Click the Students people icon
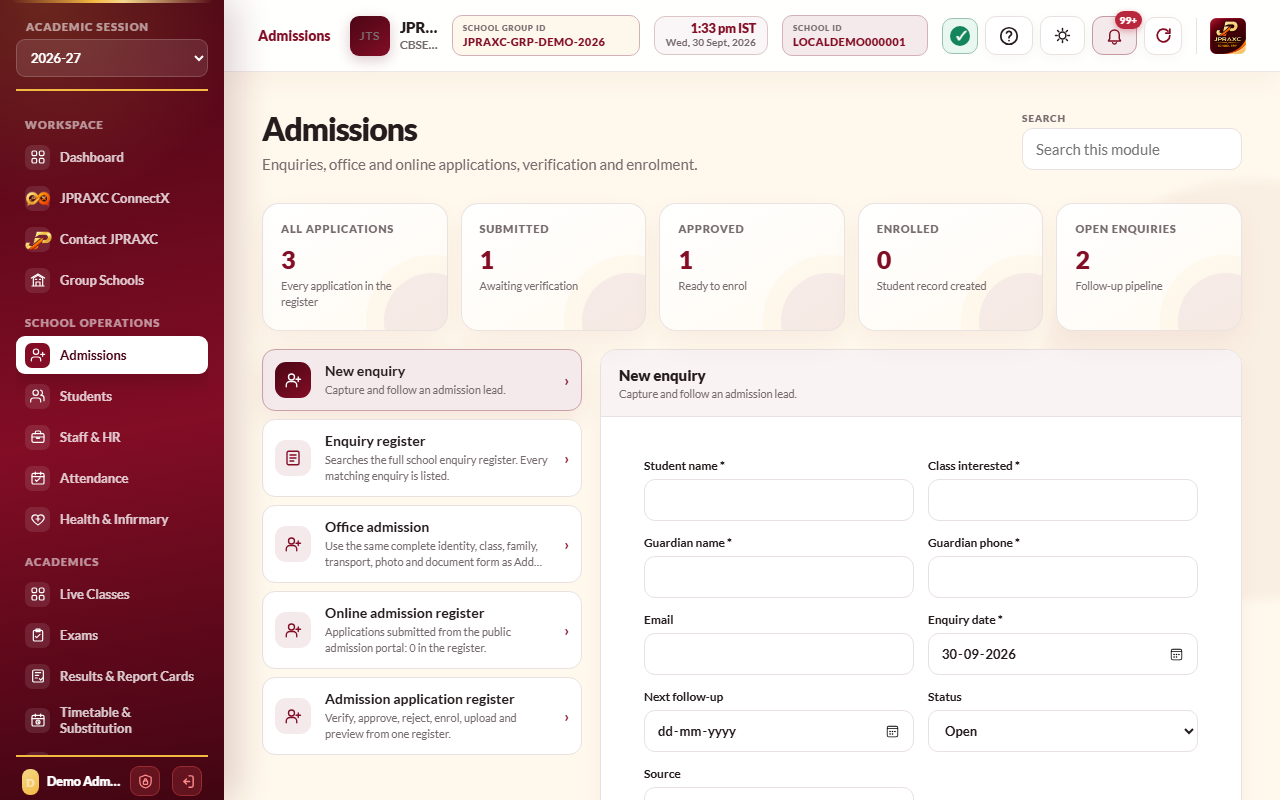 [x=37, y=396]
